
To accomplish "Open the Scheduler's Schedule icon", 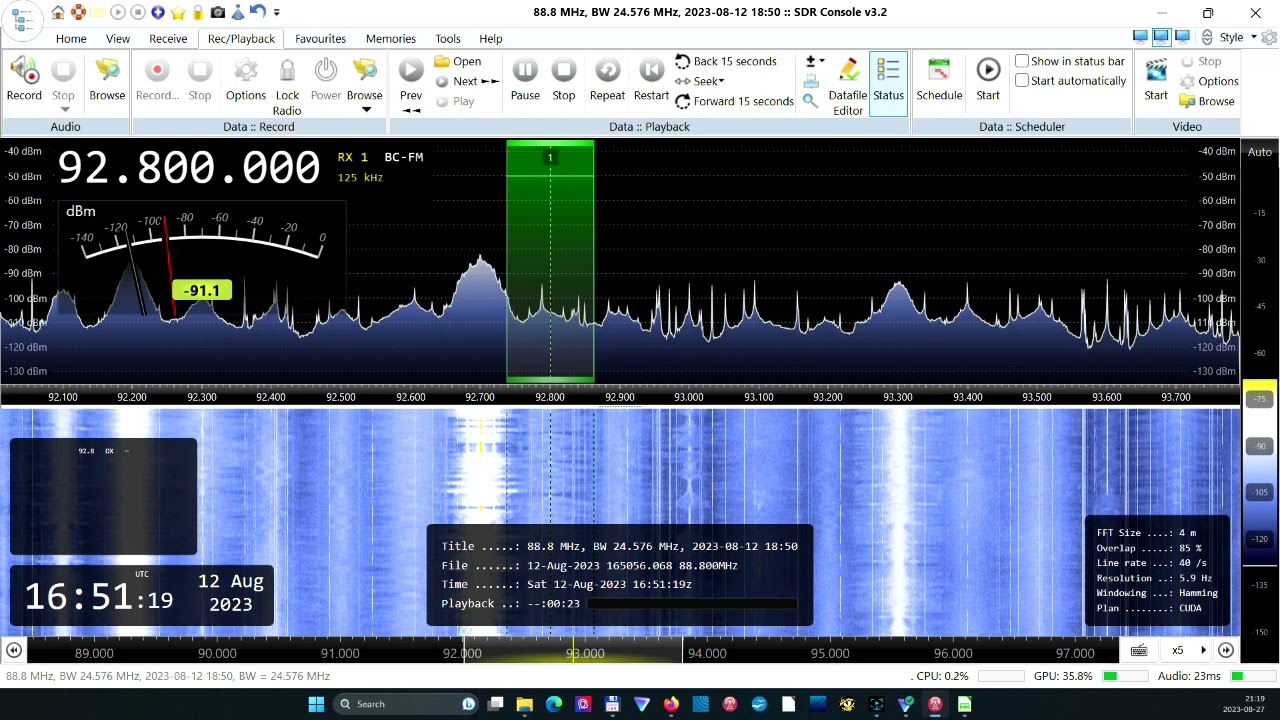I will click(939, 79).
